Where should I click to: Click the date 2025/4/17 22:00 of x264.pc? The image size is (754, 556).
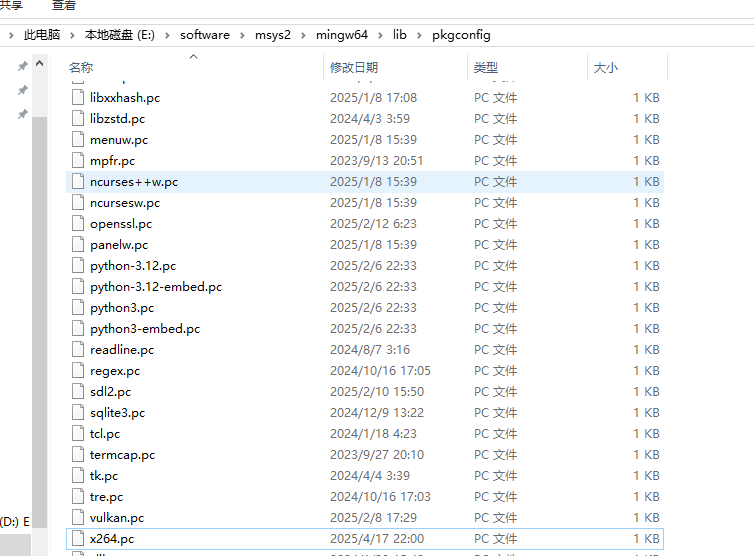(377, 539)
